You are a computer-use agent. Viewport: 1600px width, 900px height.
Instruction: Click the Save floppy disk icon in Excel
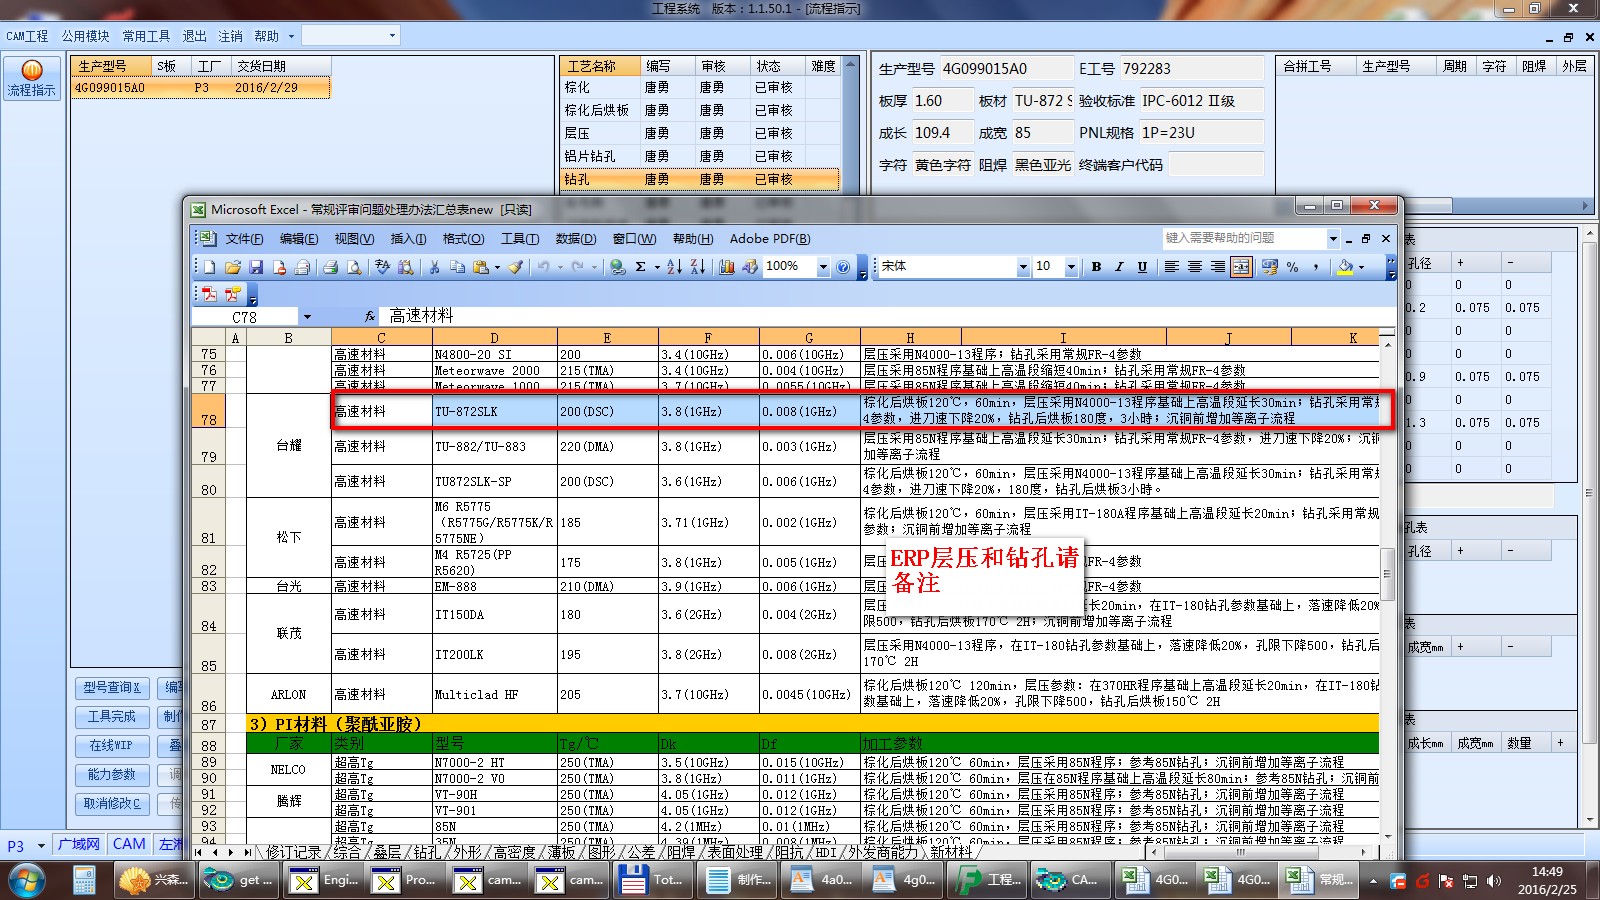(x=256, y=267)
